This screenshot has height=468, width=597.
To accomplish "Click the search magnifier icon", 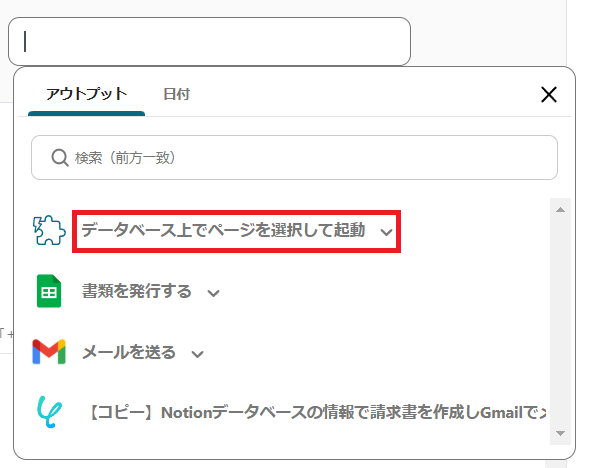I will (x=60, y=158).
